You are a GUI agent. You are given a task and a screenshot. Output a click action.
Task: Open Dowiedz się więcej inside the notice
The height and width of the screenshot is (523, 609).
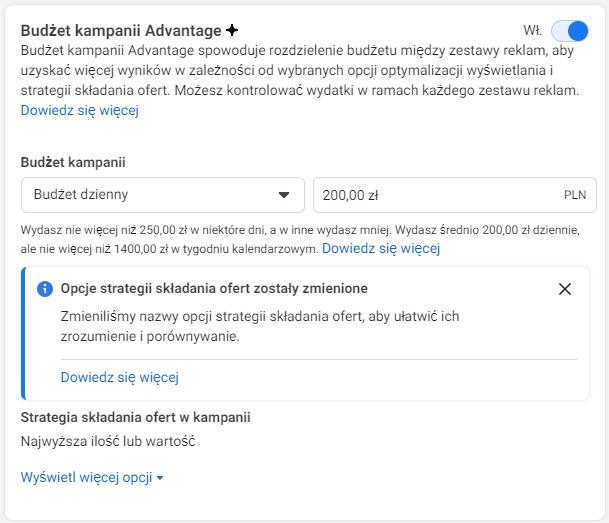coord(119,378)
